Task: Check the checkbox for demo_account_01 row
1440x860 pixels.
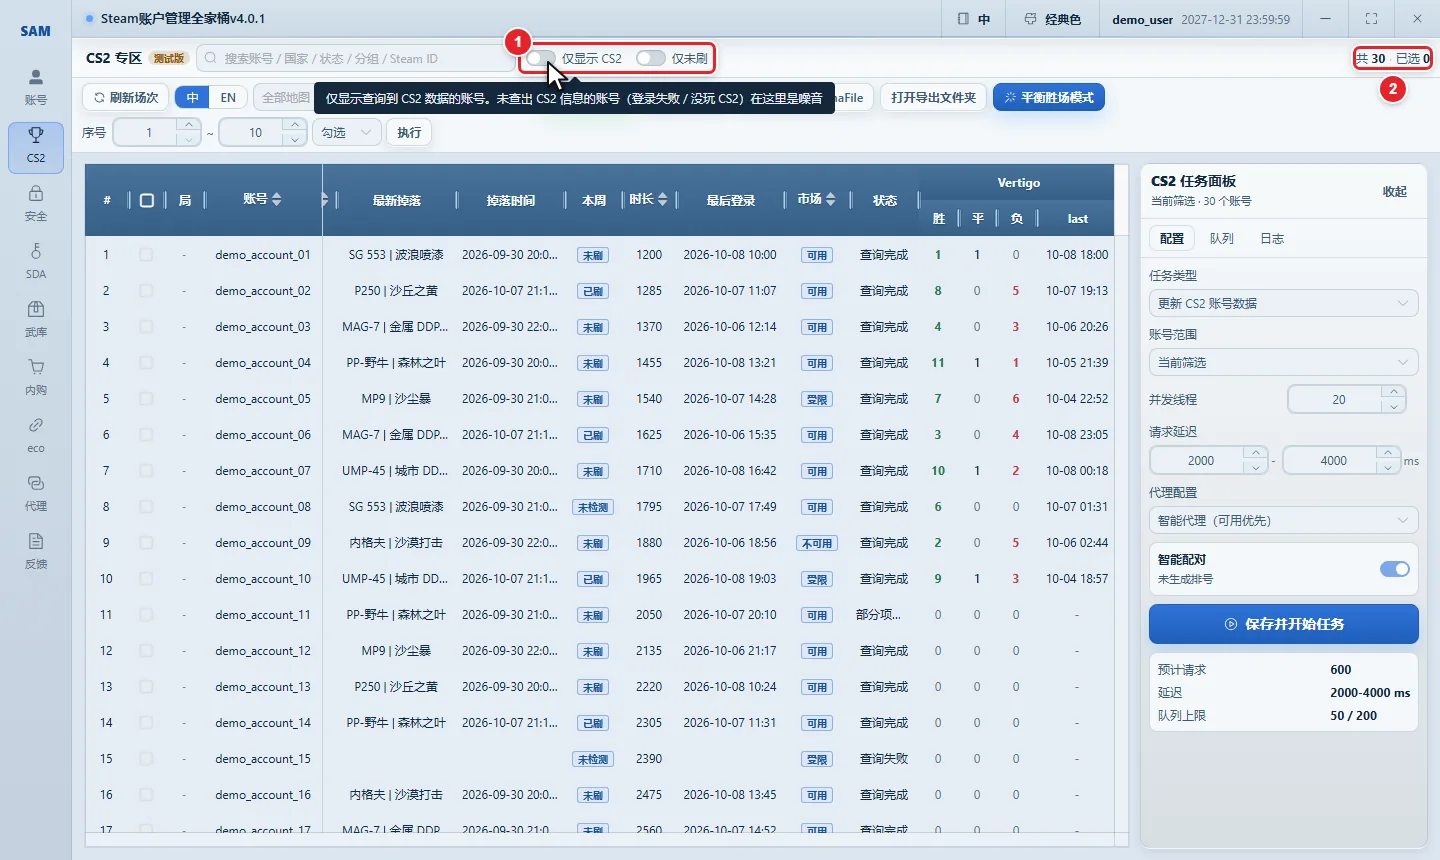Action: [146, 255]
